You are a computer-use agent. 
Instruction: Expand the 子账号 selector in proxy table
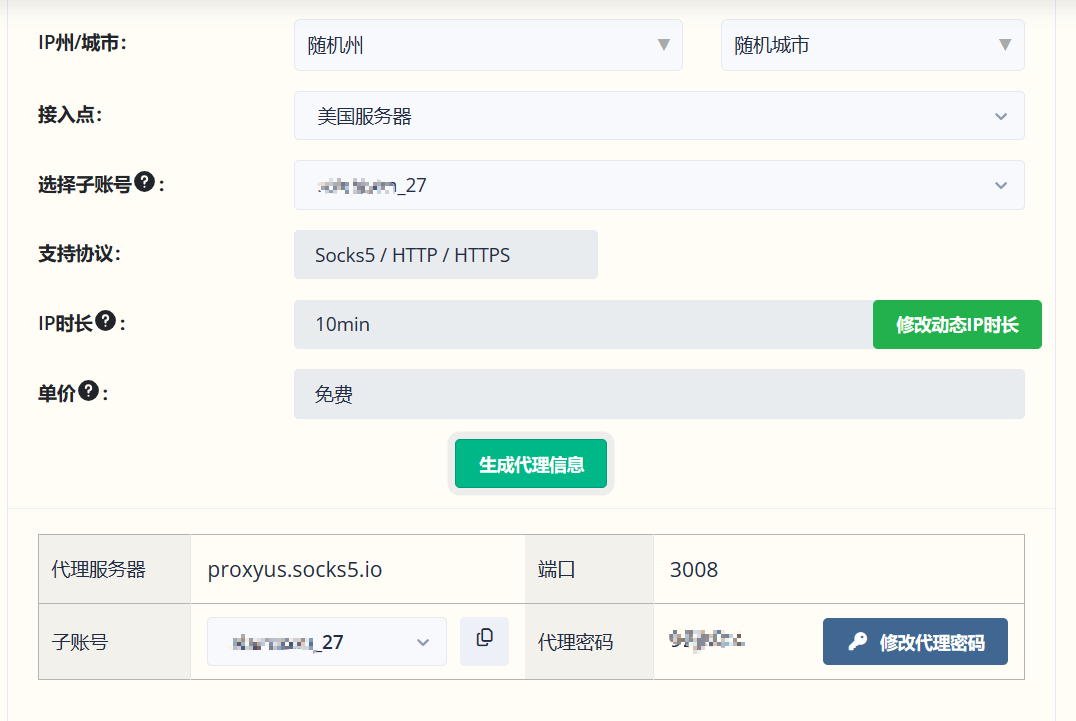click(x=326, y=642)
